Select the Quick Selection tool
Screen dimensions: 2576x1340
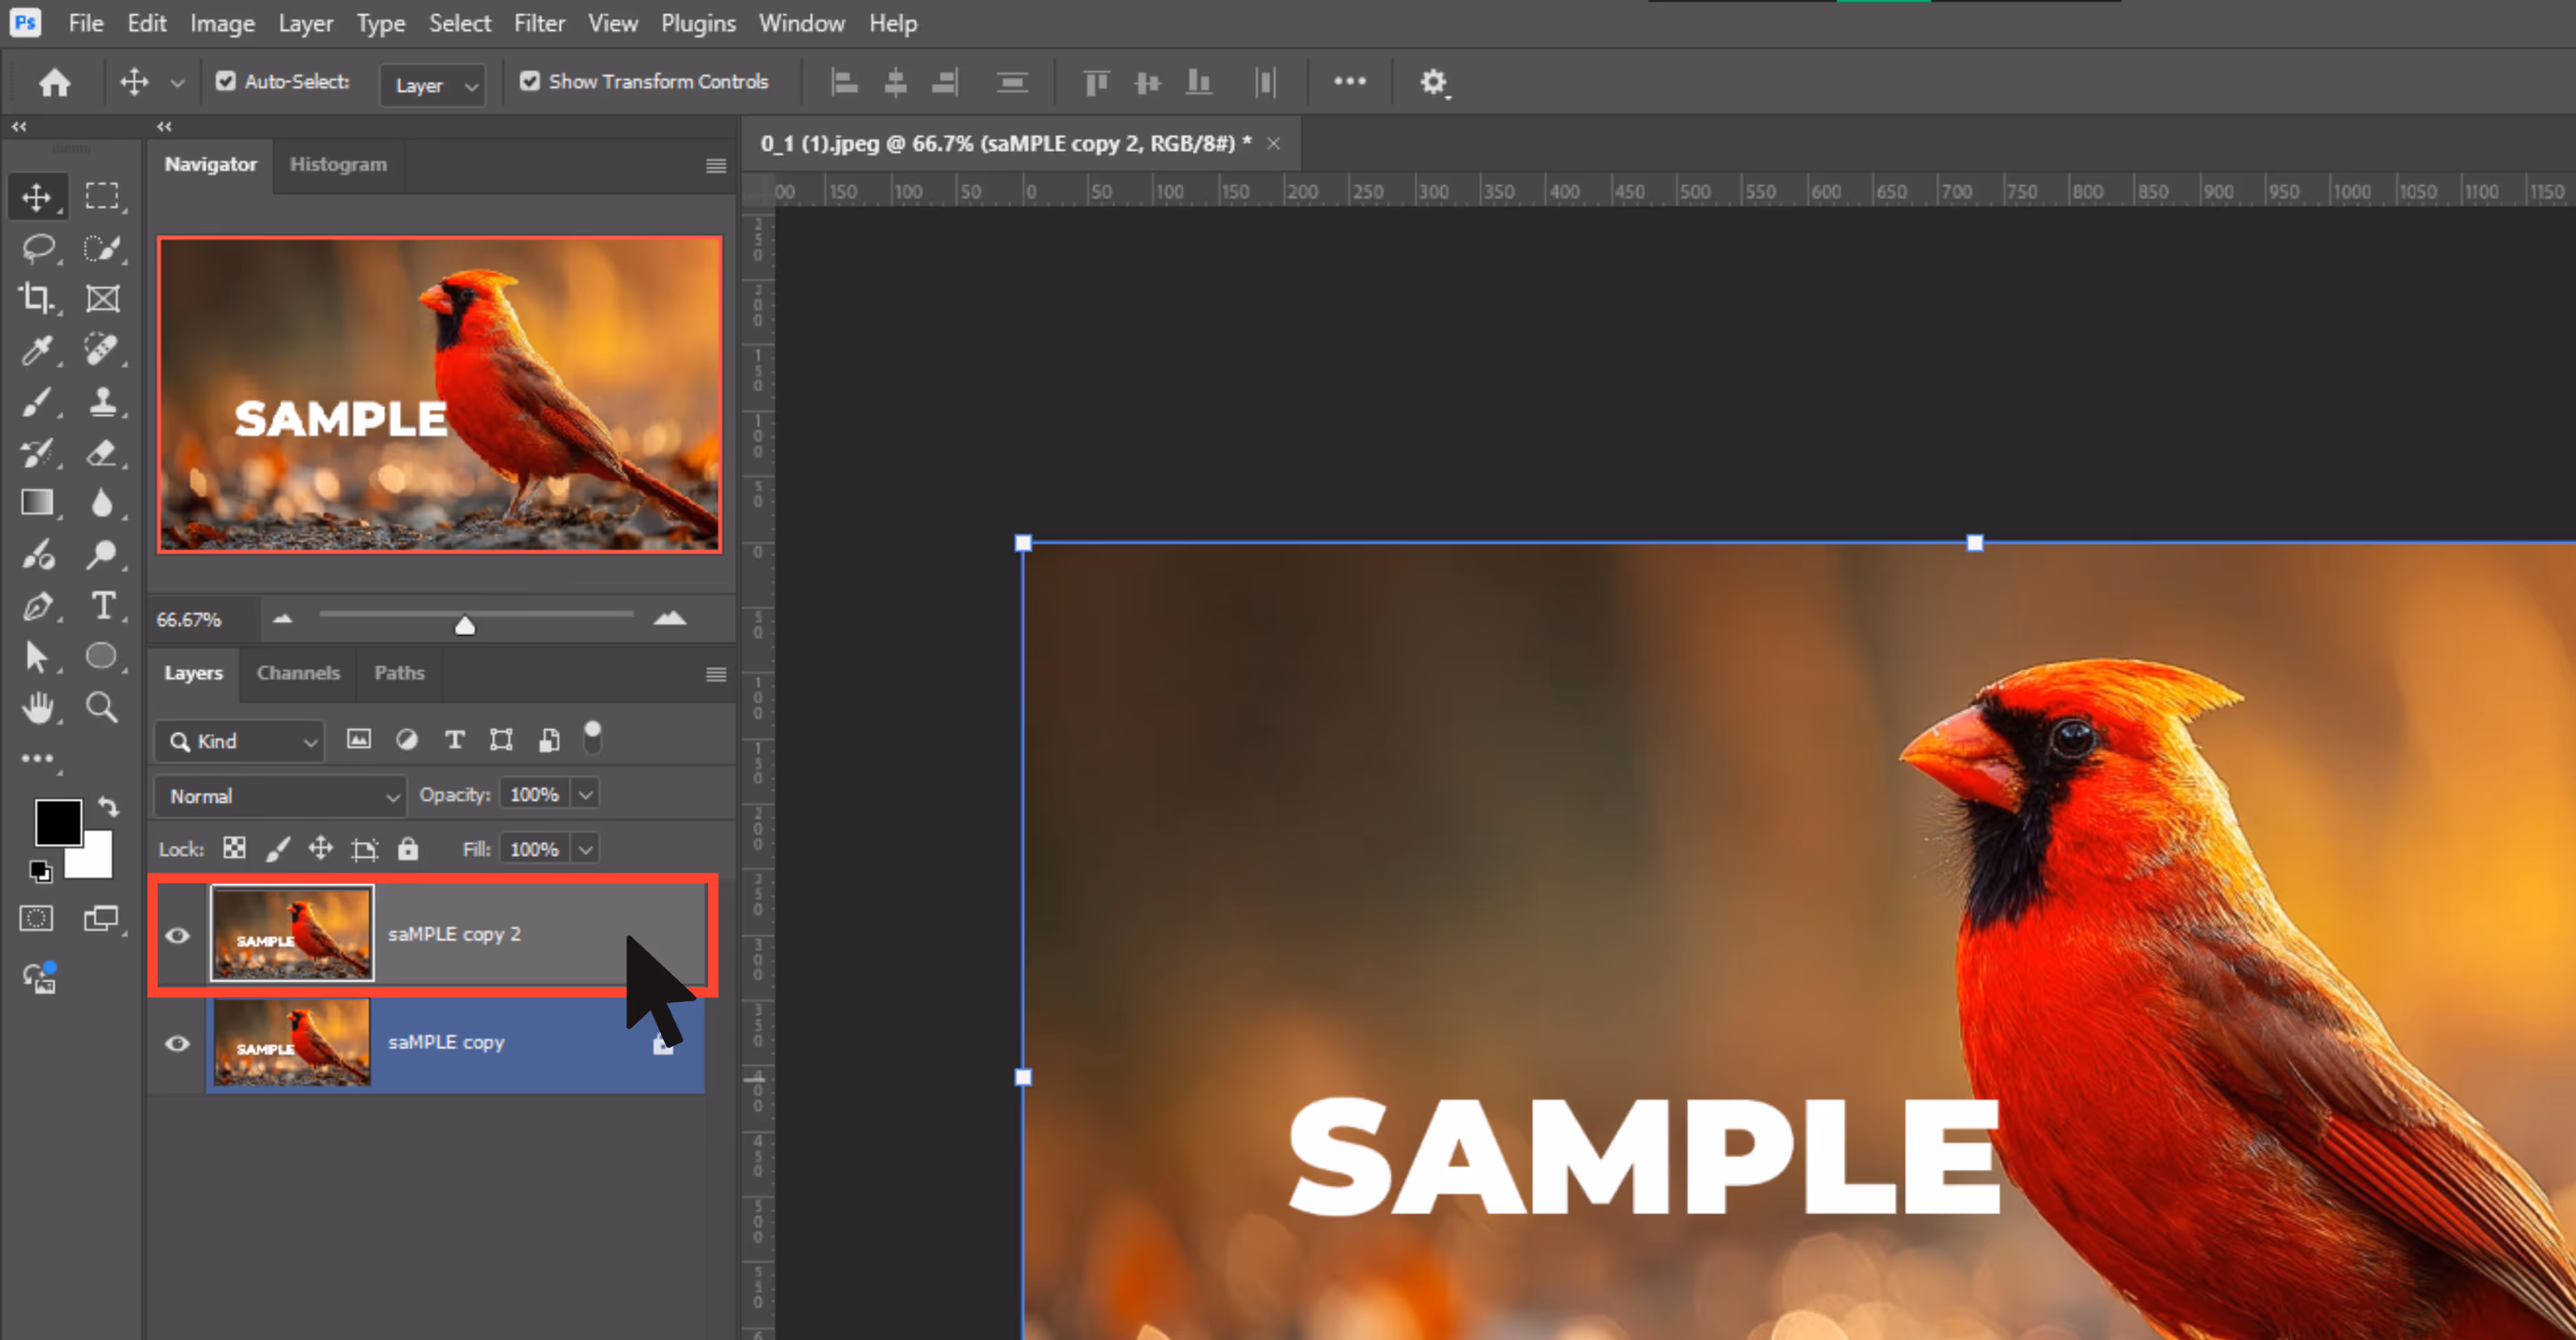coord(102,247)
